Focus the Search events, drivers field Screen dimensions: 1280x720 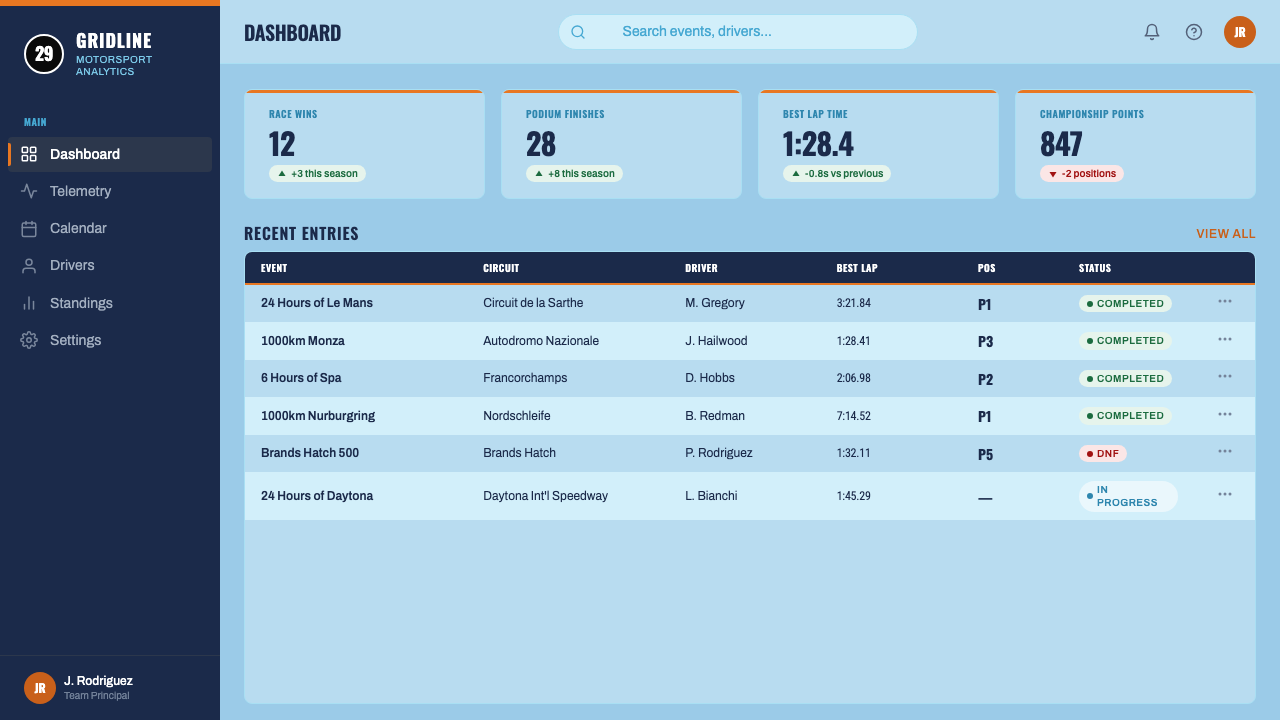point(738,32)
